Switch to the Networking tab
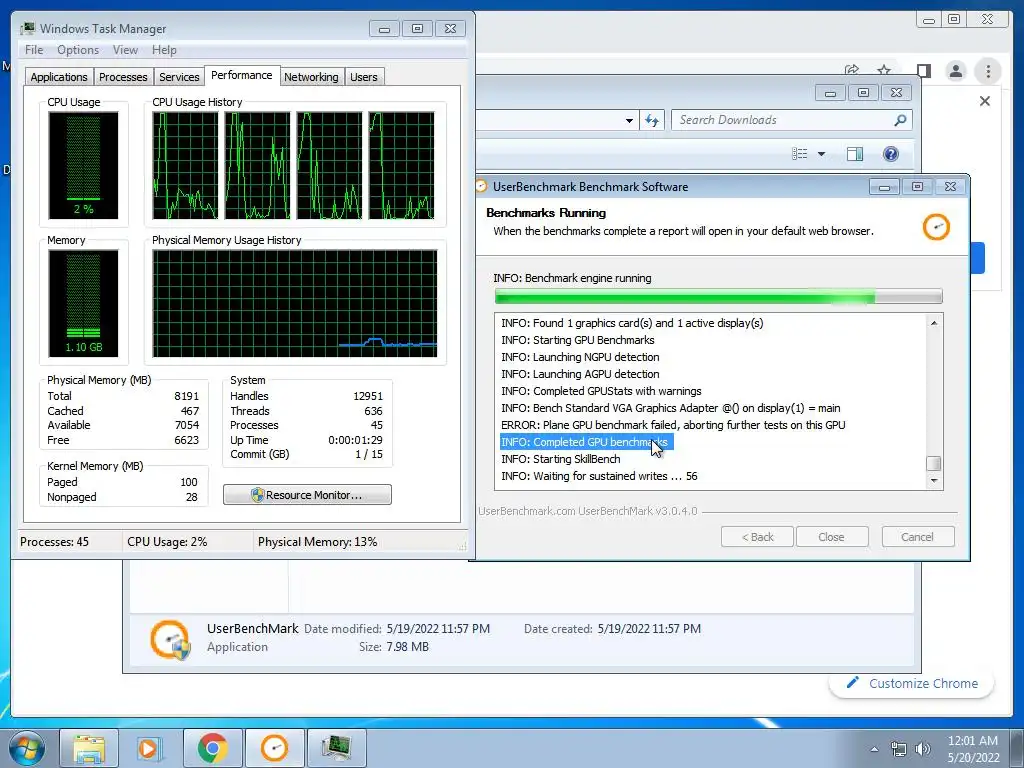Viewport: 1024px width, 768px height. click(x=312, y=77)
